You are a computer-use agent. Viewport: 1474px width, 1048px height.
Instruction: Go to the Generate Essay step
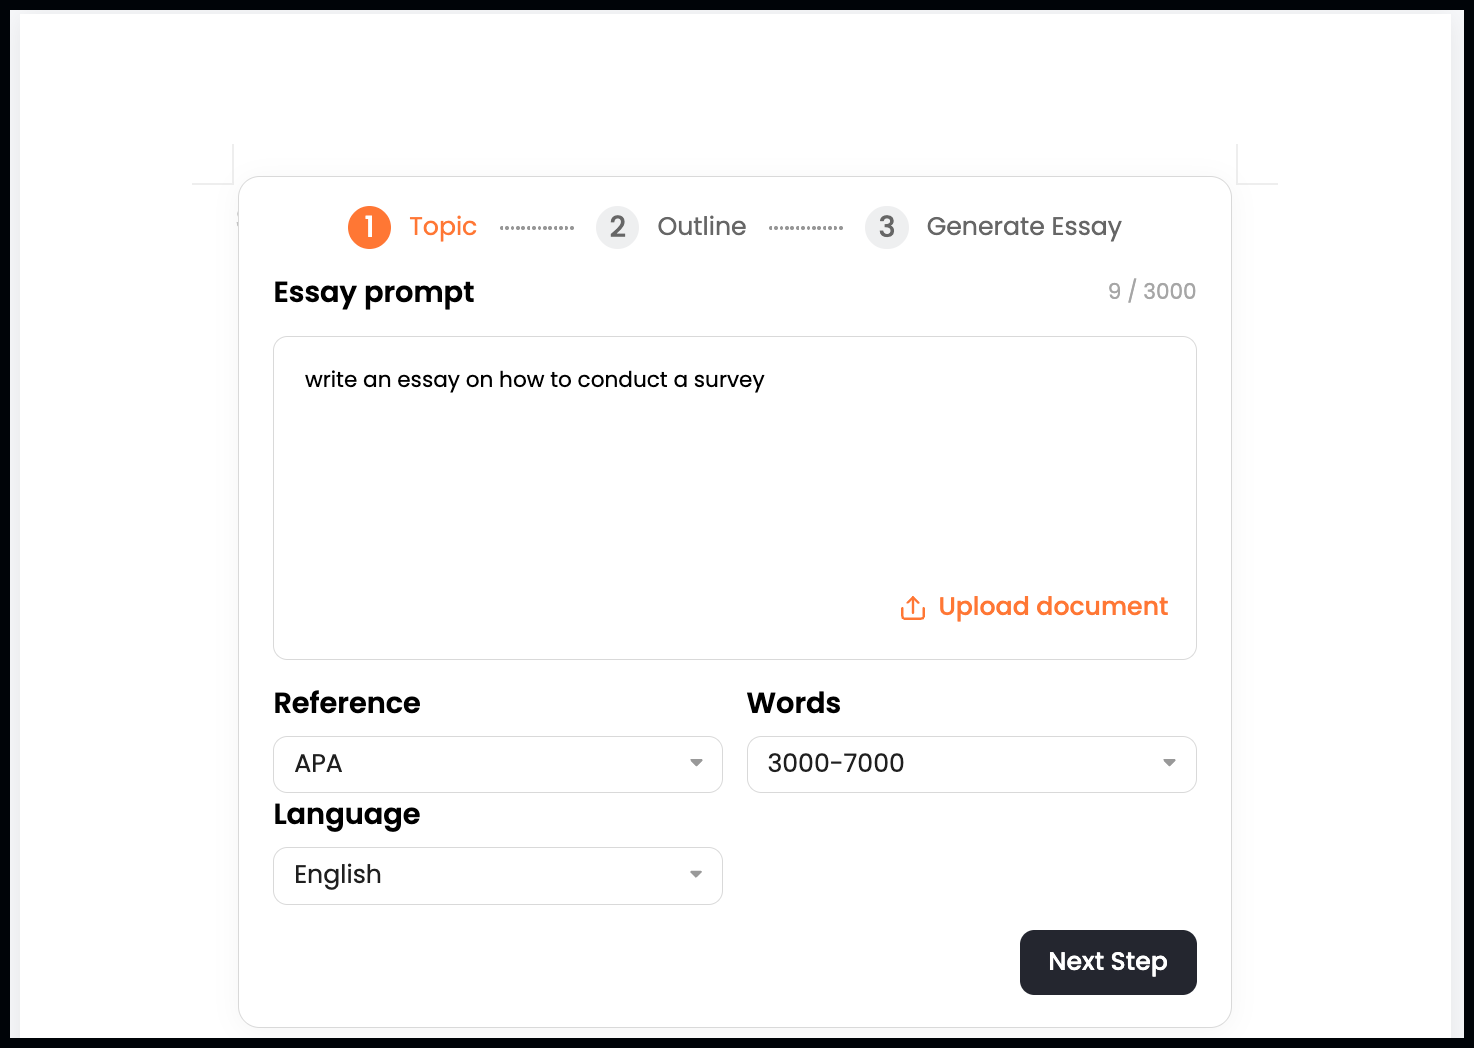tap(1024, 227)
